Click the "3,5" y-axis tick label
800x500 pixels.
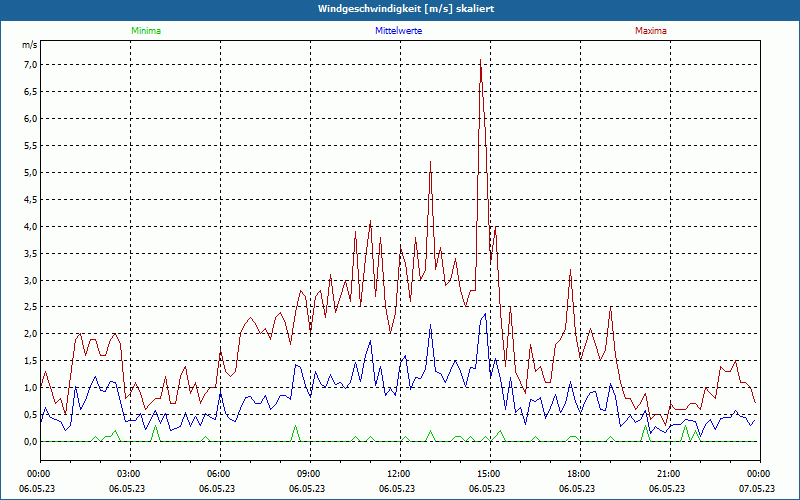click(31, 253)
